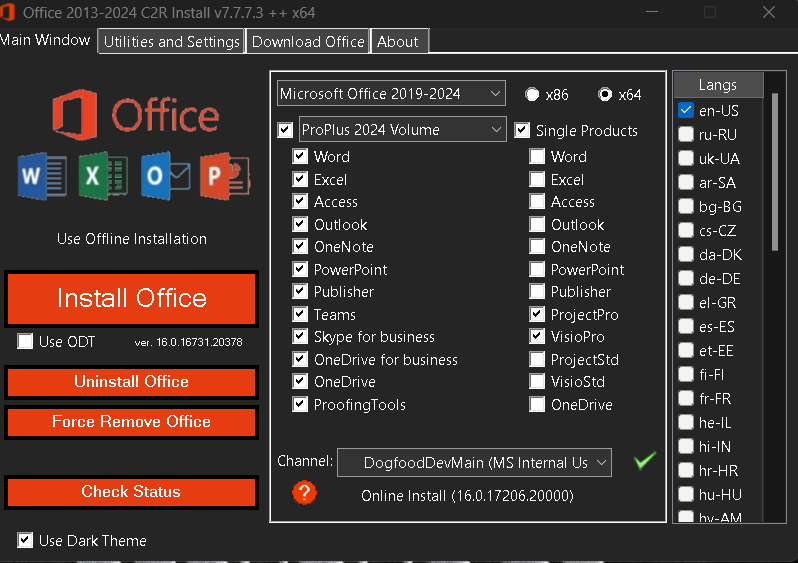
Task: Click the Force Remove Office button
Action: (x=131, y=422)
